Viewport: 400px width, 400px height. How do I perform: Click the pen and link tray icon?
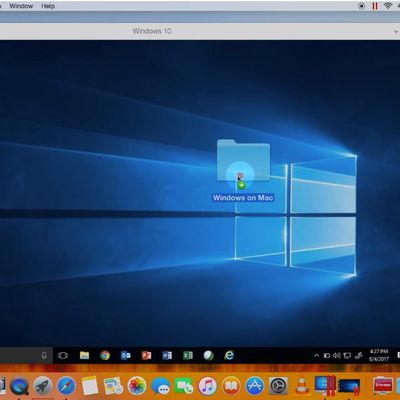pos(359,356)
